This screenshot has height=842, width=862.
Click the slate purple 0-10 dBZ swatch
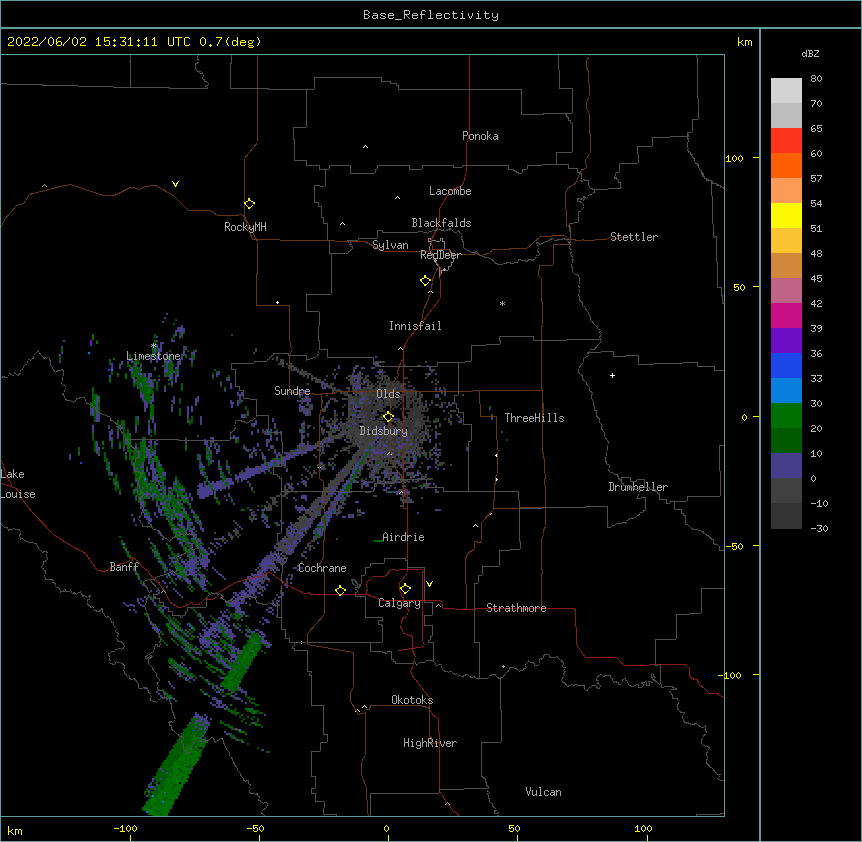pos(786,466)
